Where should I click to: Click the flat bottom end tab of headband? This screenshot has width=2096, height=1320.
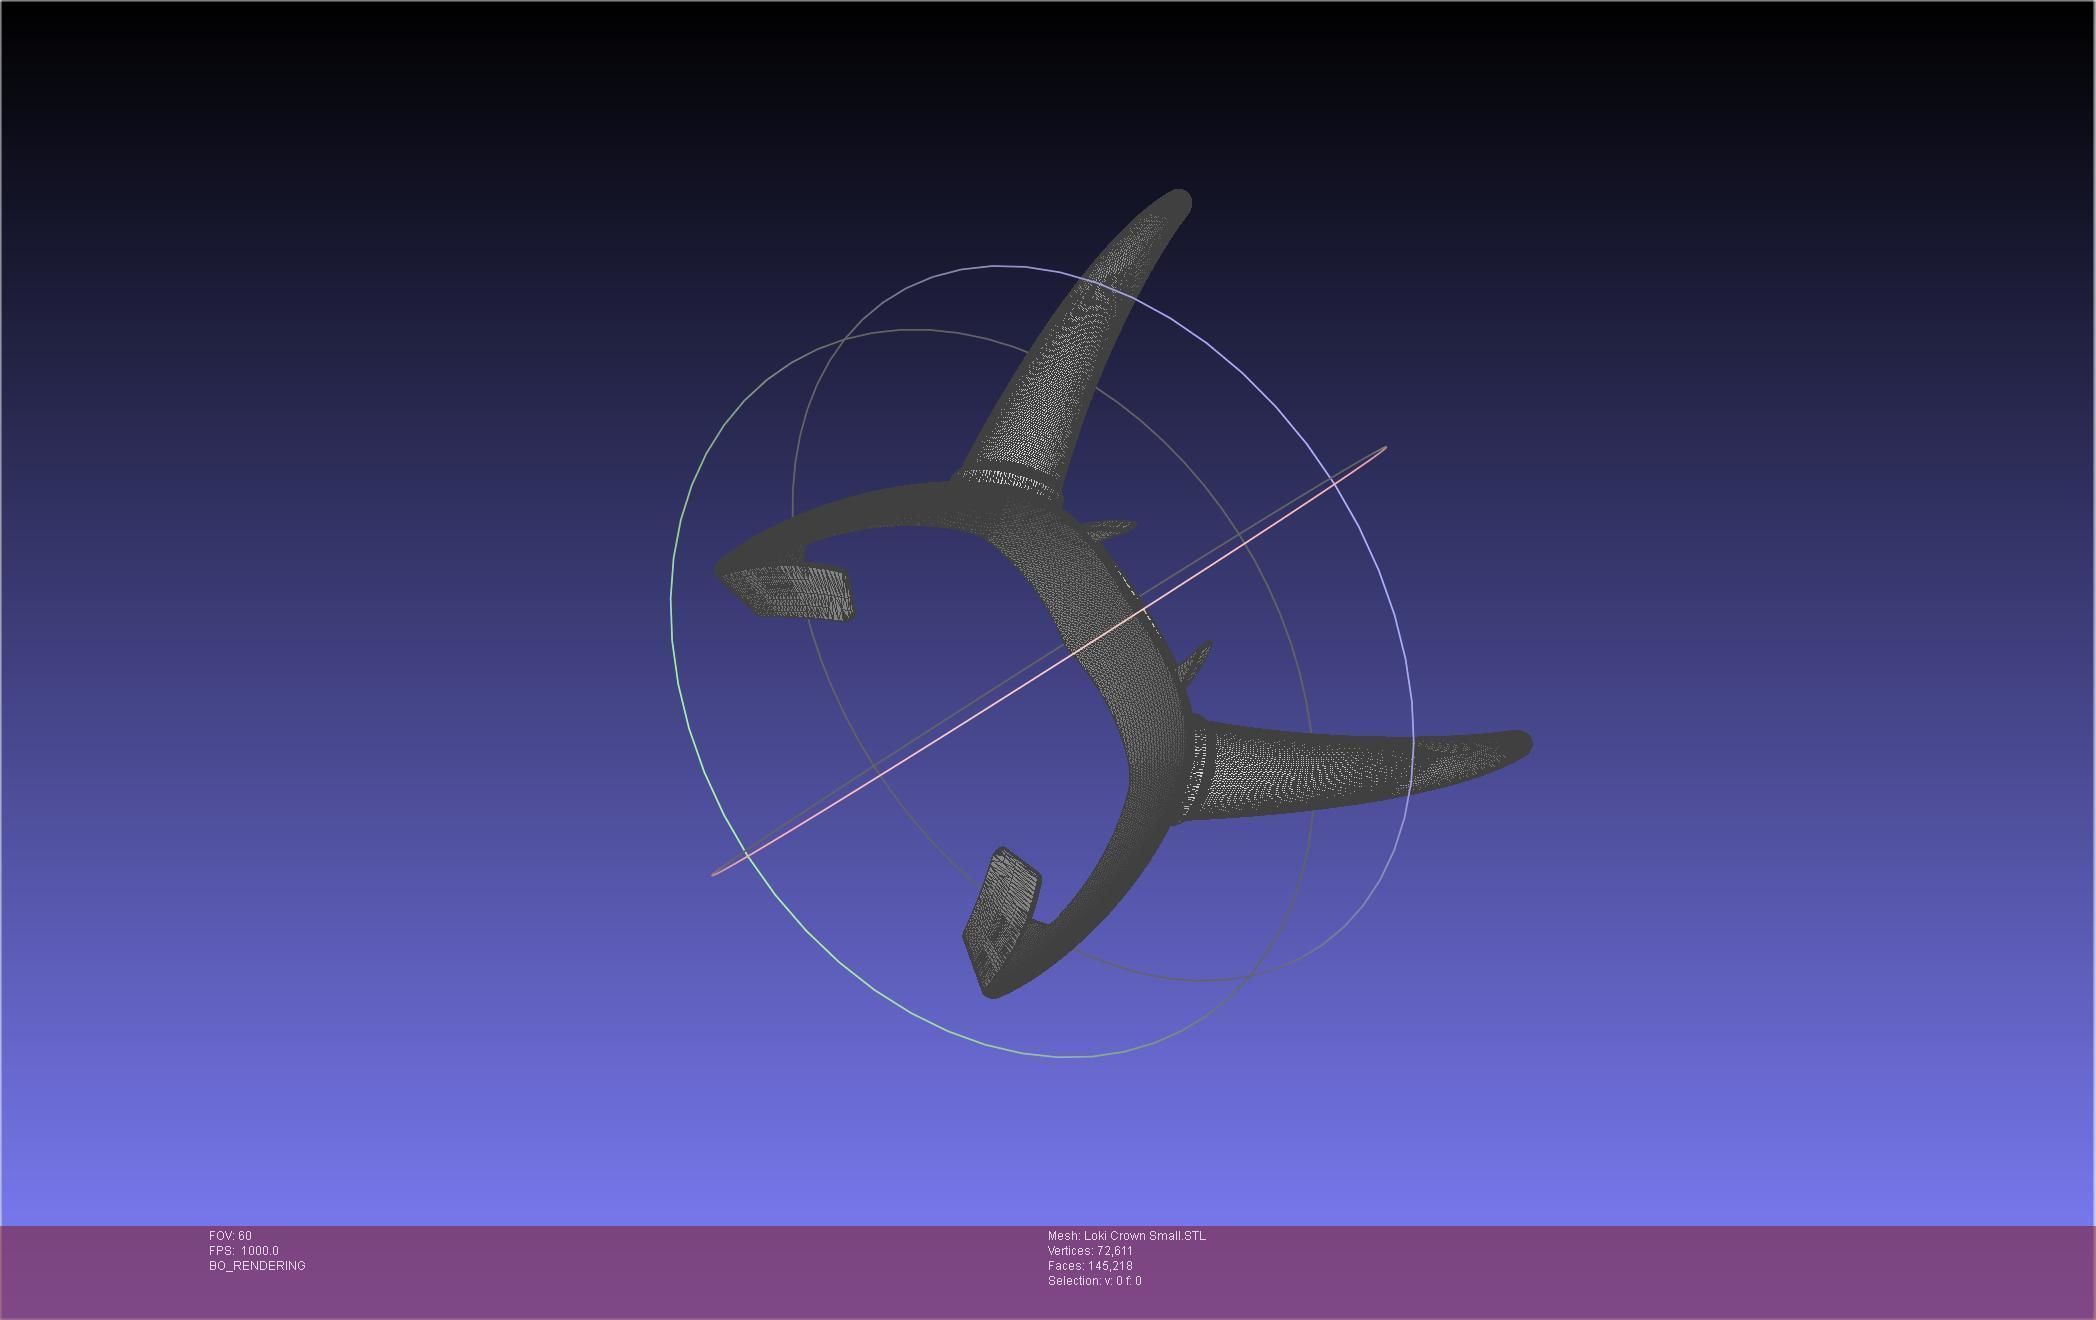(x=1002, y=907)
